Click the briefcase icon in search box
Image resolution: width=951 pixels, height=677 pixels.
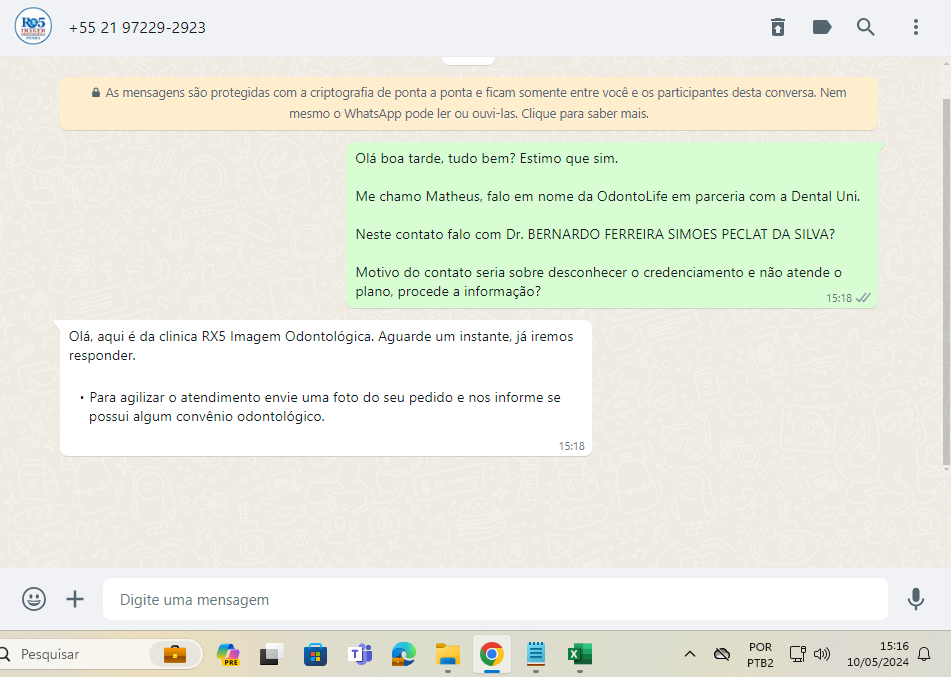175,655
